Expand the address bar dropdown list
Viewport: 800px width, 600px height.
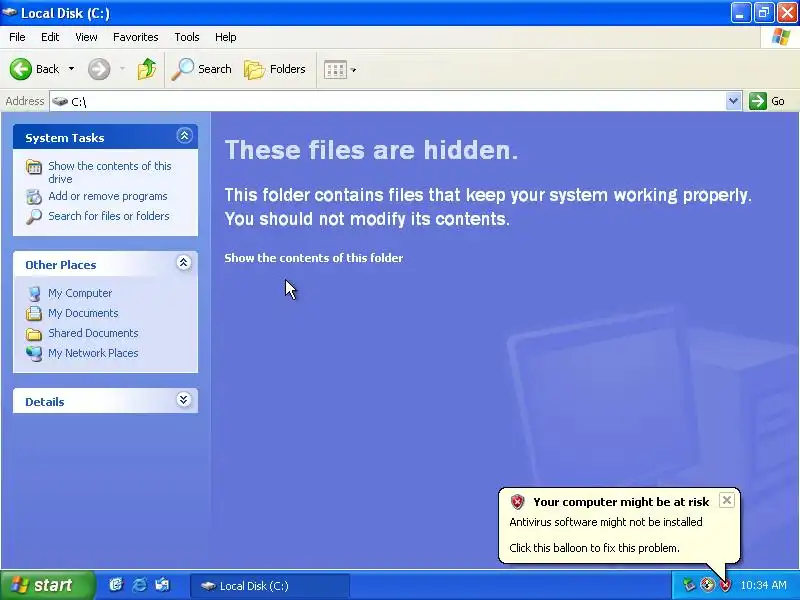(x=733, y=101)
